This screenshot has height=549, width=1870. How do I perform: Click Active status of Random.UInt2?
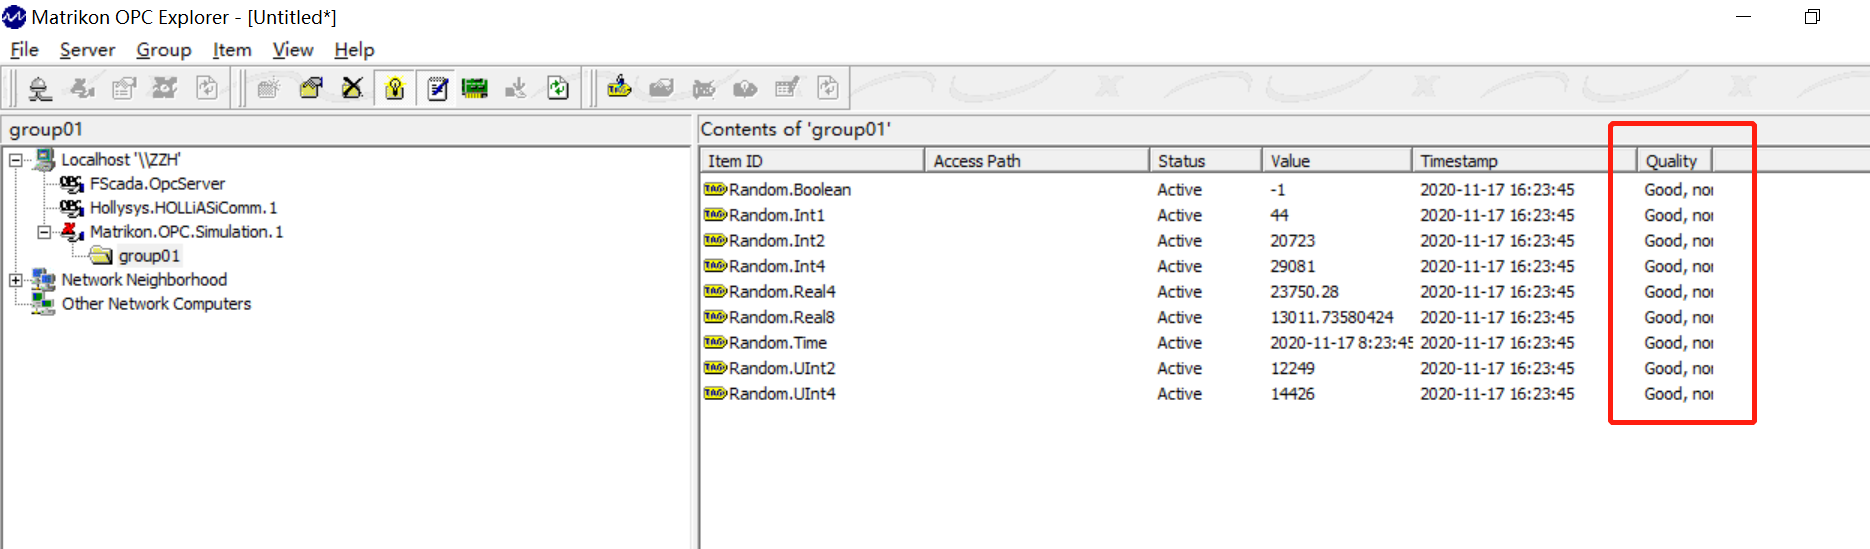1179,368
